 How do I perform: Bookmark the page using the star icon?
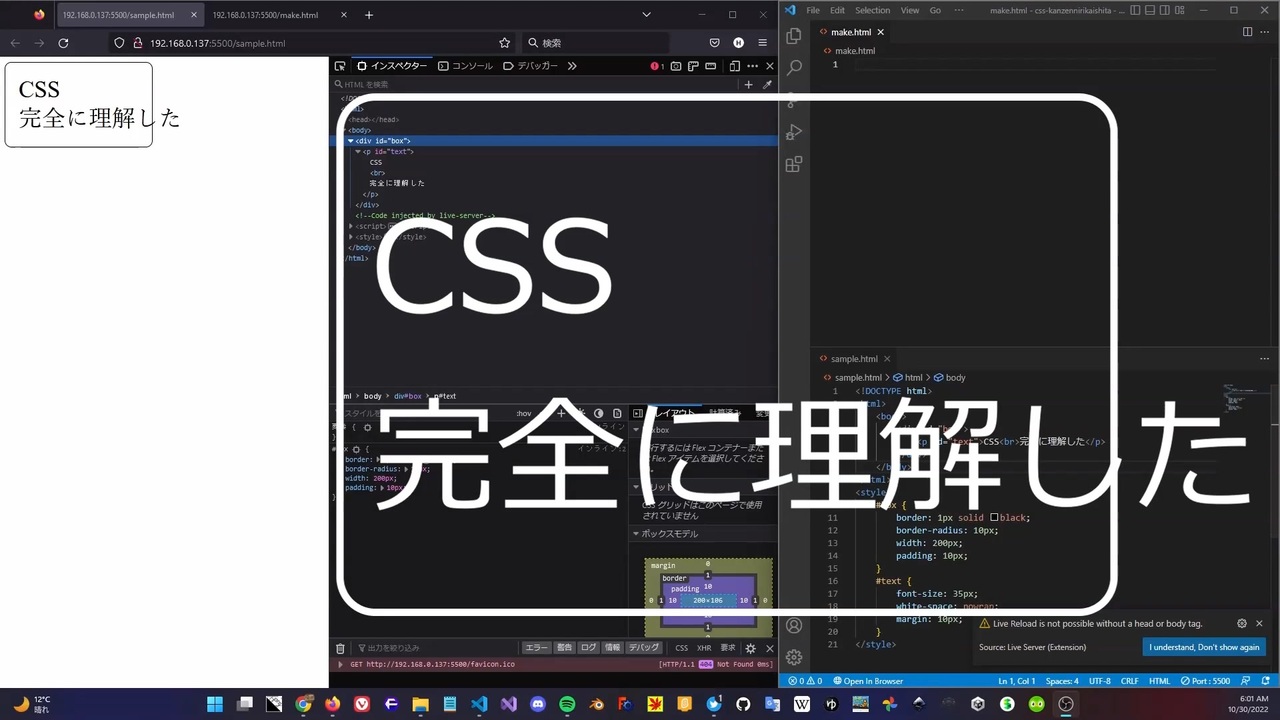click(504, 43)
